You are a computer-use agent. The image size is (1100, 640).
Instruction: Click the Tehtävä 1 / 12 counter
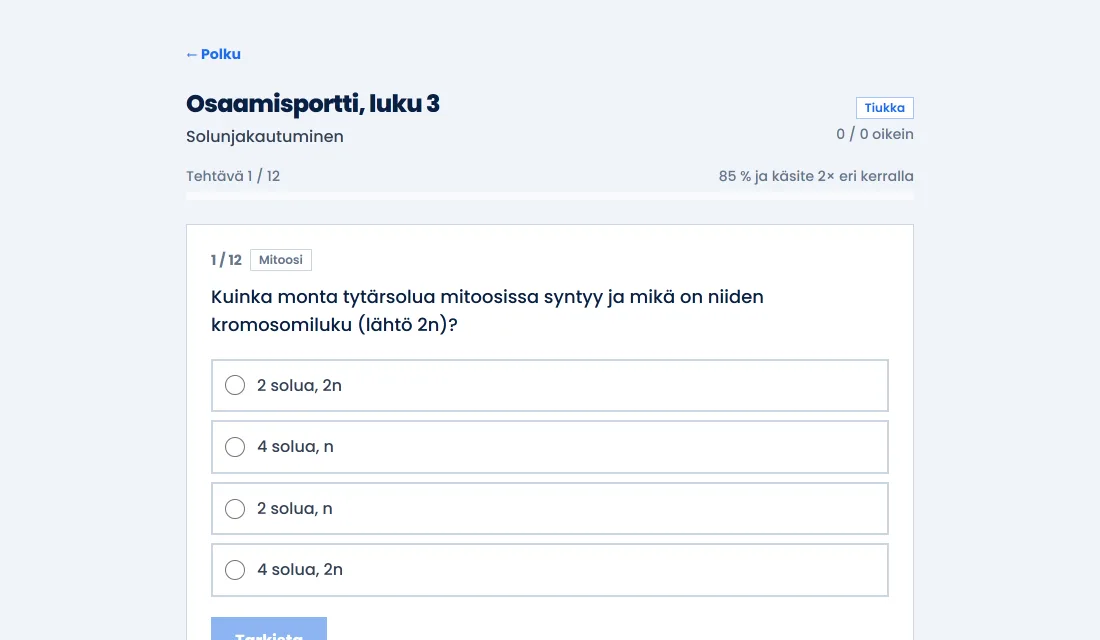click(x=233, y=176)
